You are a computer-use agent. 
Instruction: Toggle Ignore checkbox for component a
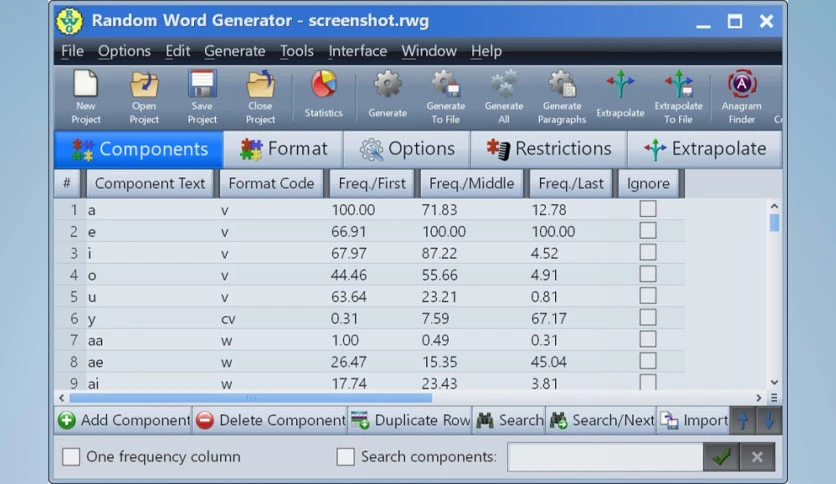click(x=648, y=209)
